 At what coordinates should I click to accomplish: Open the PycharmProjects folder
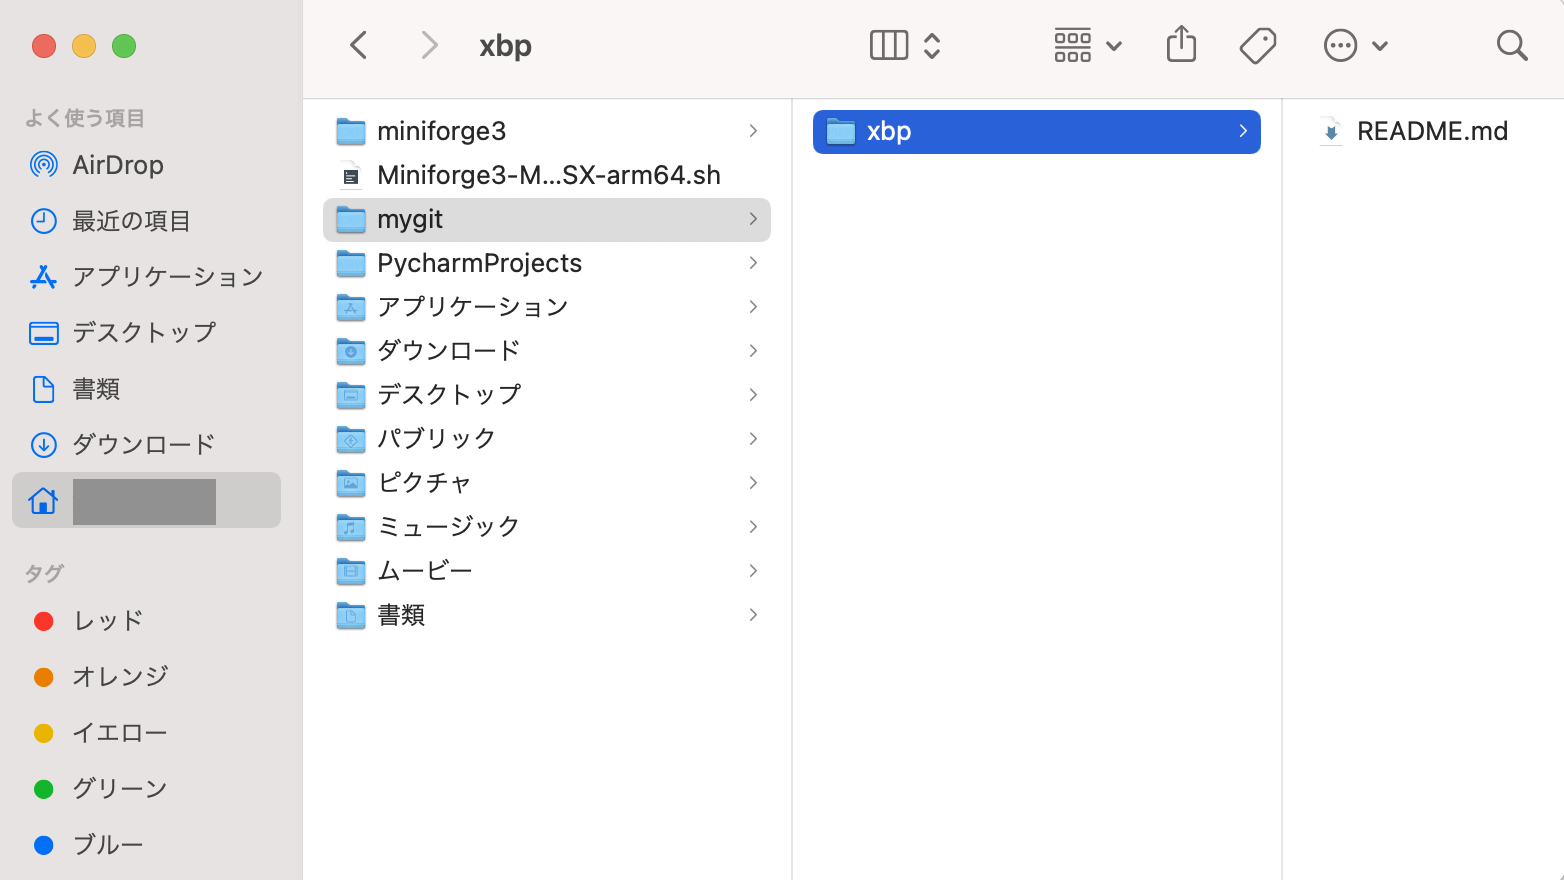tap(479, 263)
